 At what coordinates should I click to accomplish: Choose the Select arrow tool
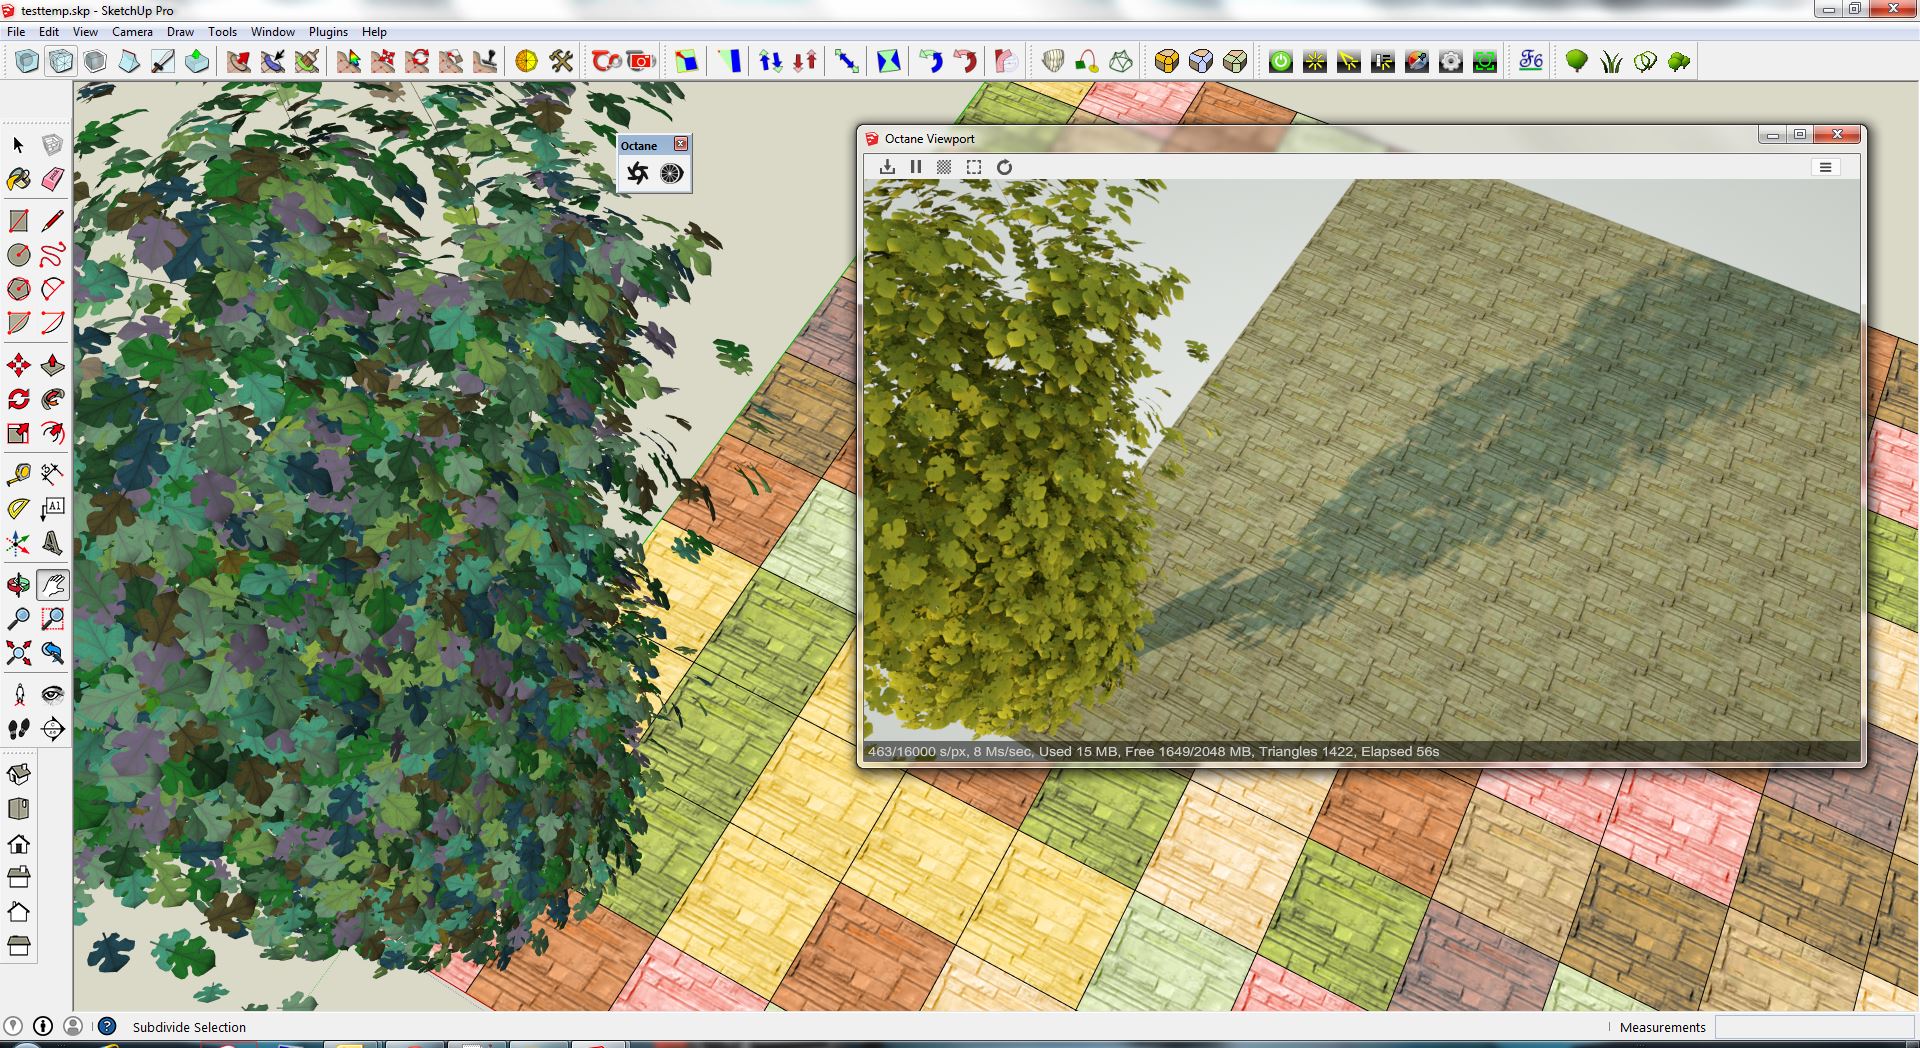[18, 145]
